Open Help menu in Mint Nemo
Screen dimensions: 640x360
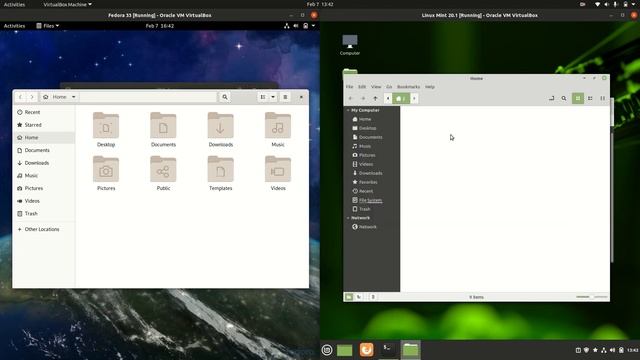pyautogui.click(x=430, y=87)
